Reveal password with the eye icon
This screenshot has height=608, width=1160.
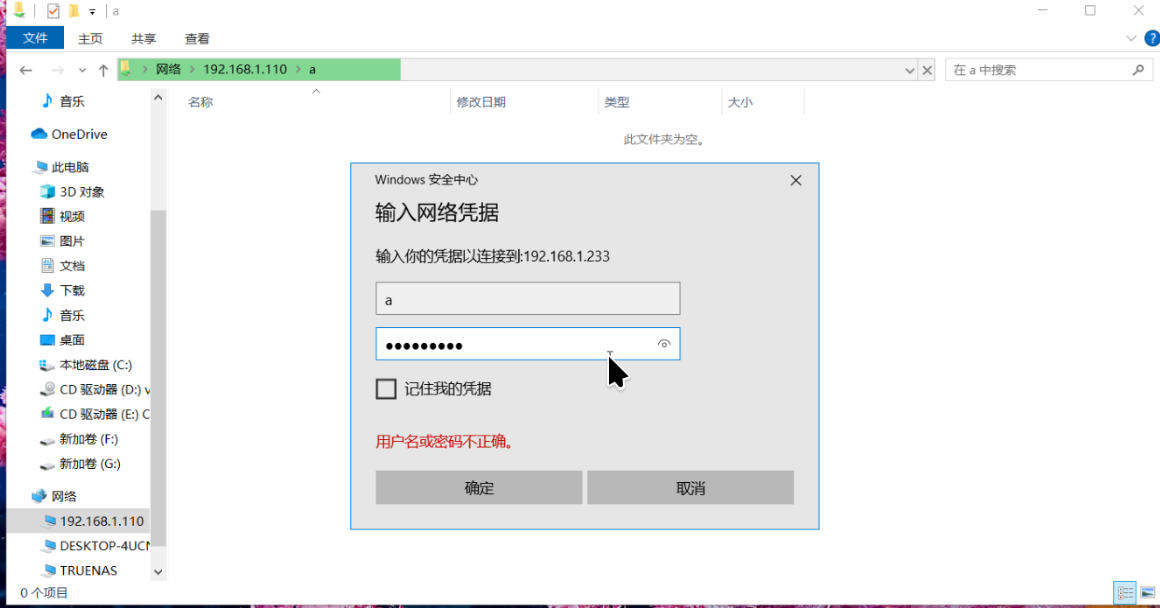pos(664,344)
